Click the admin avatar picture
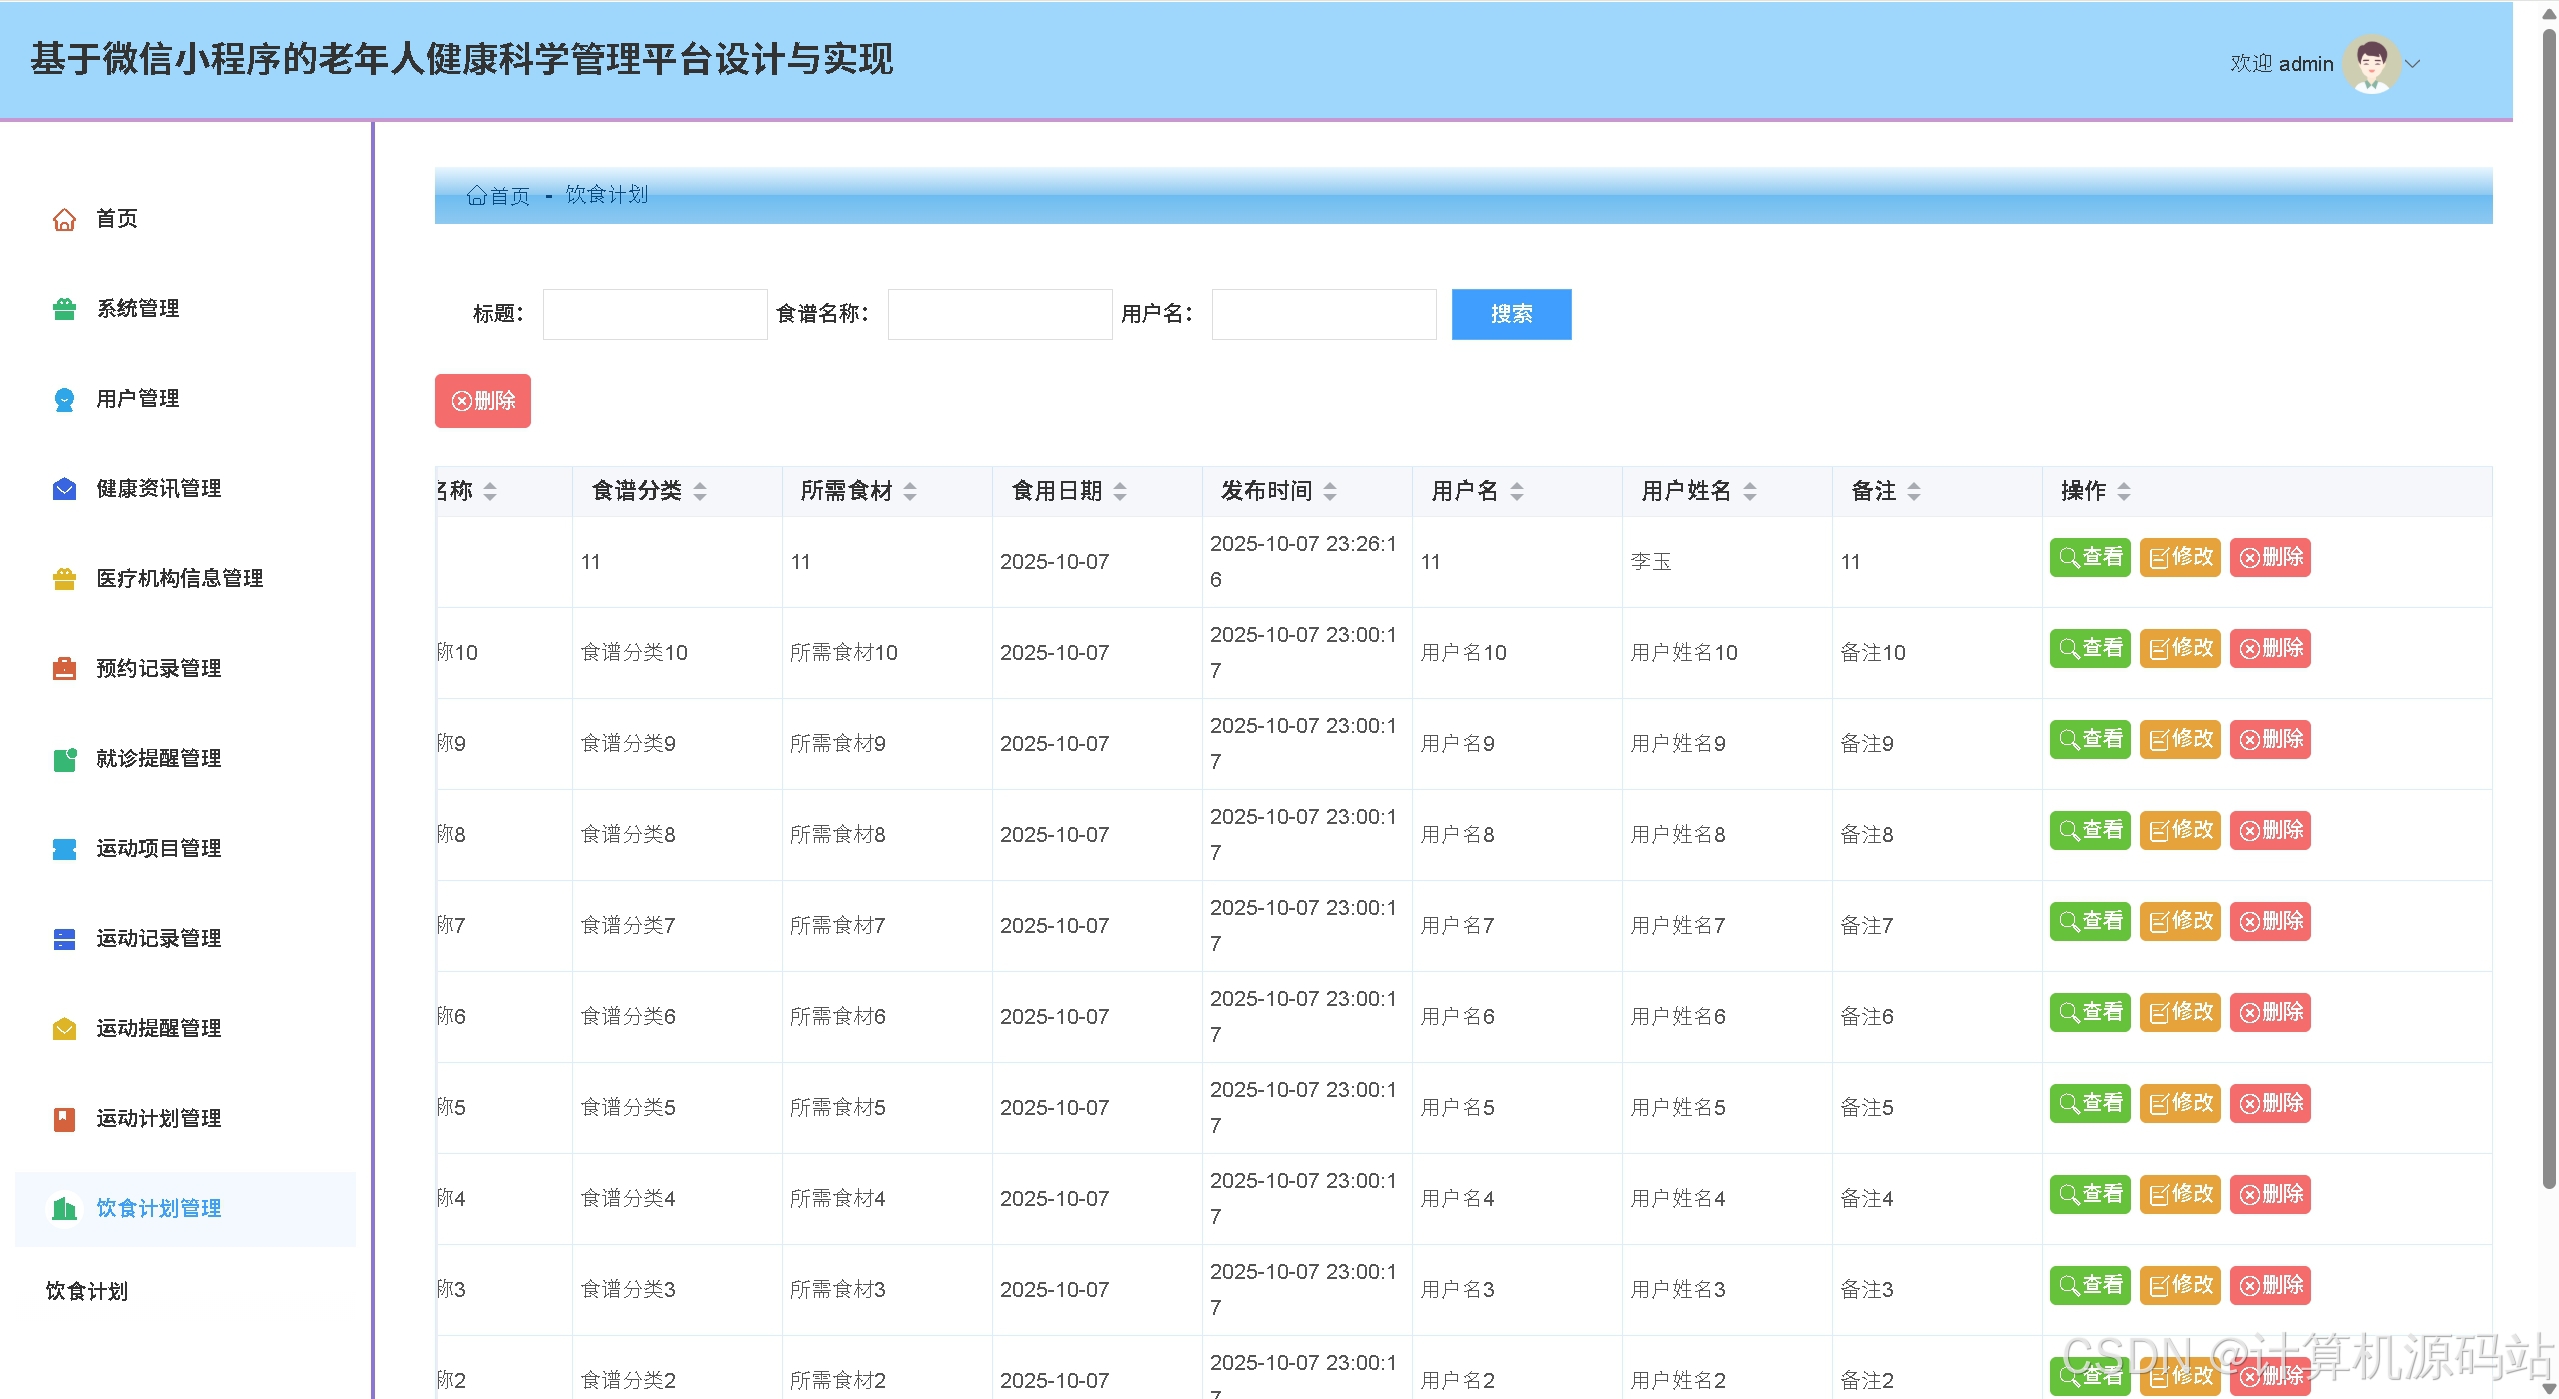This screenshot has height=1399, width=2559. point(2371,64)
